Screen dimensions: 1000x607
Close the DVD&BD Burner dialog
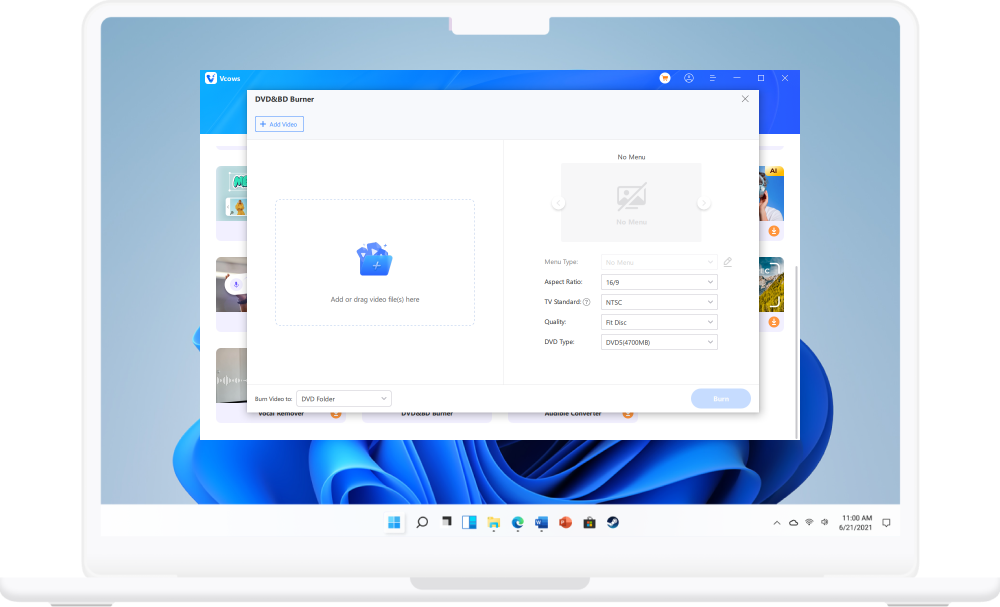pyautogui.click(x=745, y=99)
